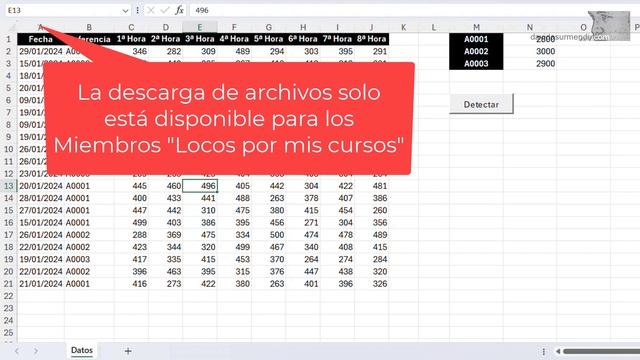This screenshot has width=640, height=360.
Task: Open the Name Box dropdown arrow
Action: point(125,11)
